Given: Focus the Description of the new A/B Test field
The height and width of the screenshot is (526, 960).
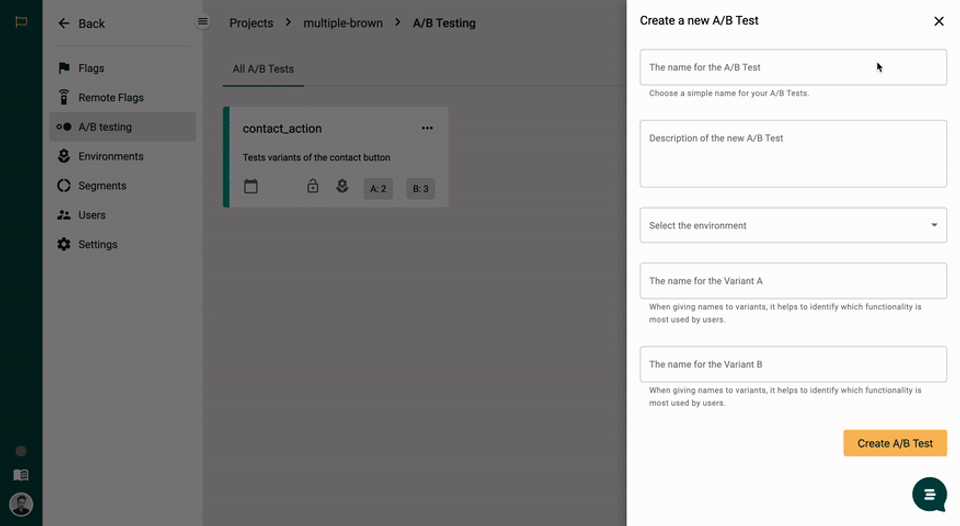Looking at the screenshot, I should 793,154.
